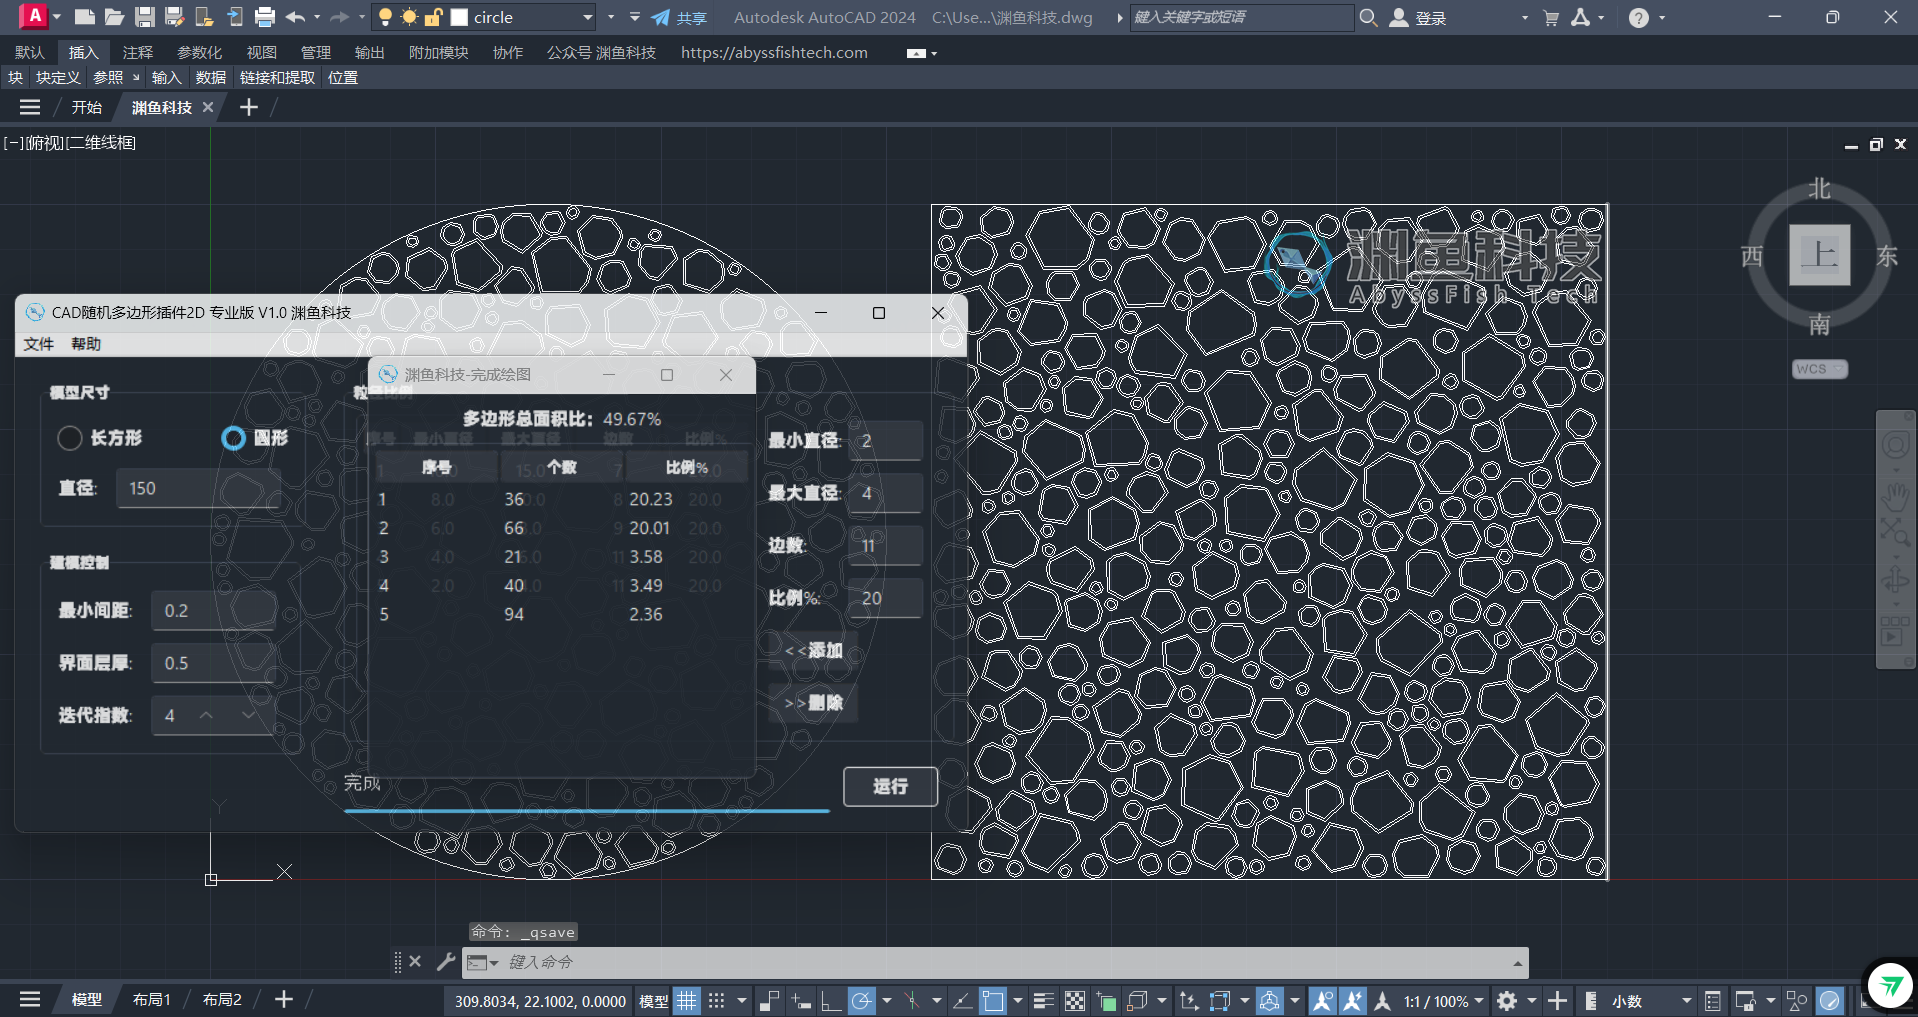Image resolution: width=1918 pixels, height=1017 pixels.
Task: Switch to the 布局1 layout tab
Action: (152, 999)
